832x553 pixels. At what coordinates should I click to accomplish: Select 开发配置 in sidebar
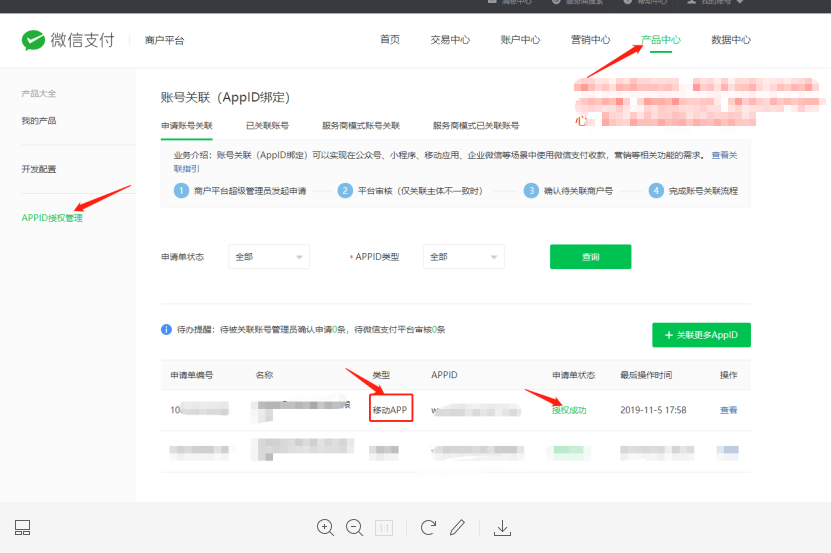tap(39, 169)
